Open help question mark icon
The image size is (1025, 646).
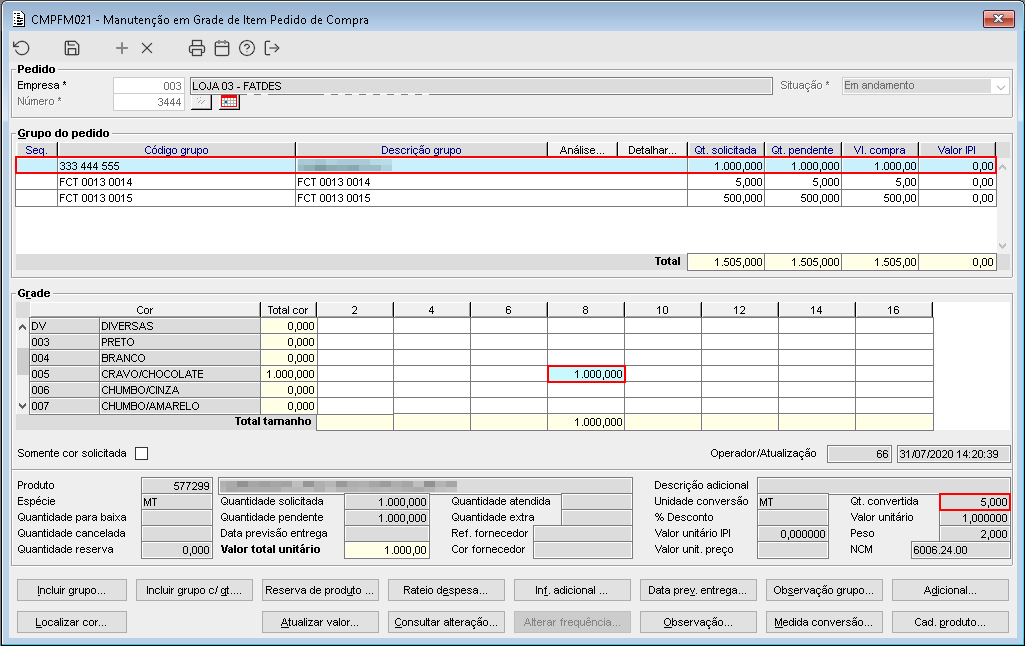[247, 48]
